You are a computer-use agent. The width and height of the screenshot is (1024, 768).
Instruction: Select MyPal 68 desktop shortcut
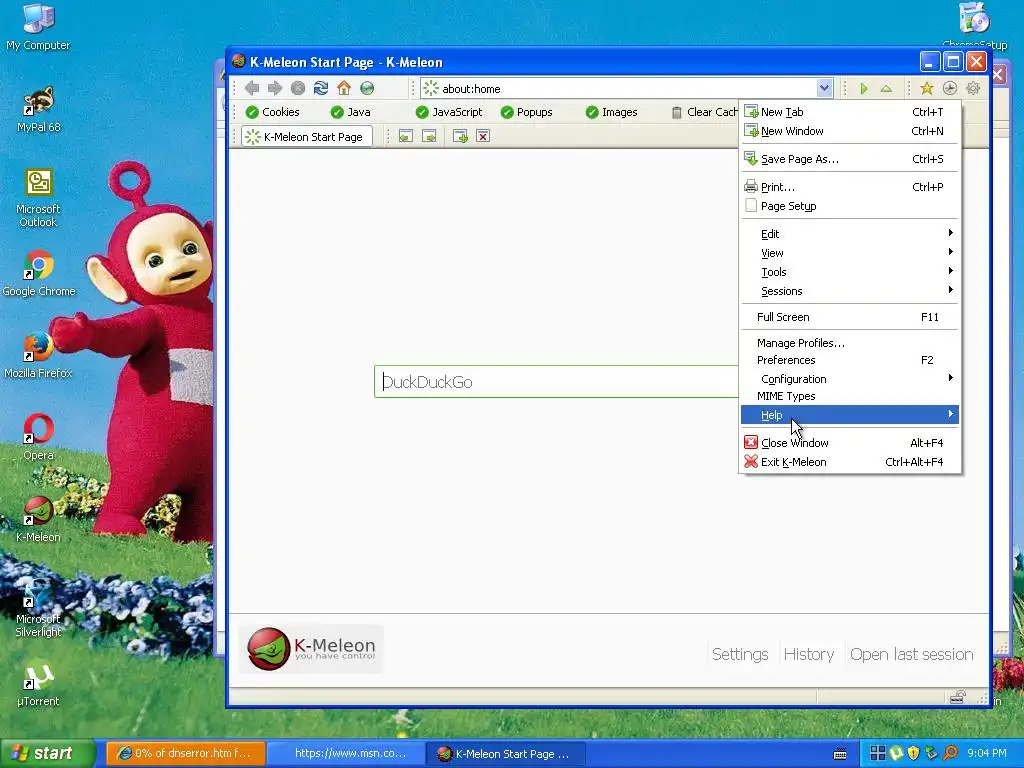(39, 110)
